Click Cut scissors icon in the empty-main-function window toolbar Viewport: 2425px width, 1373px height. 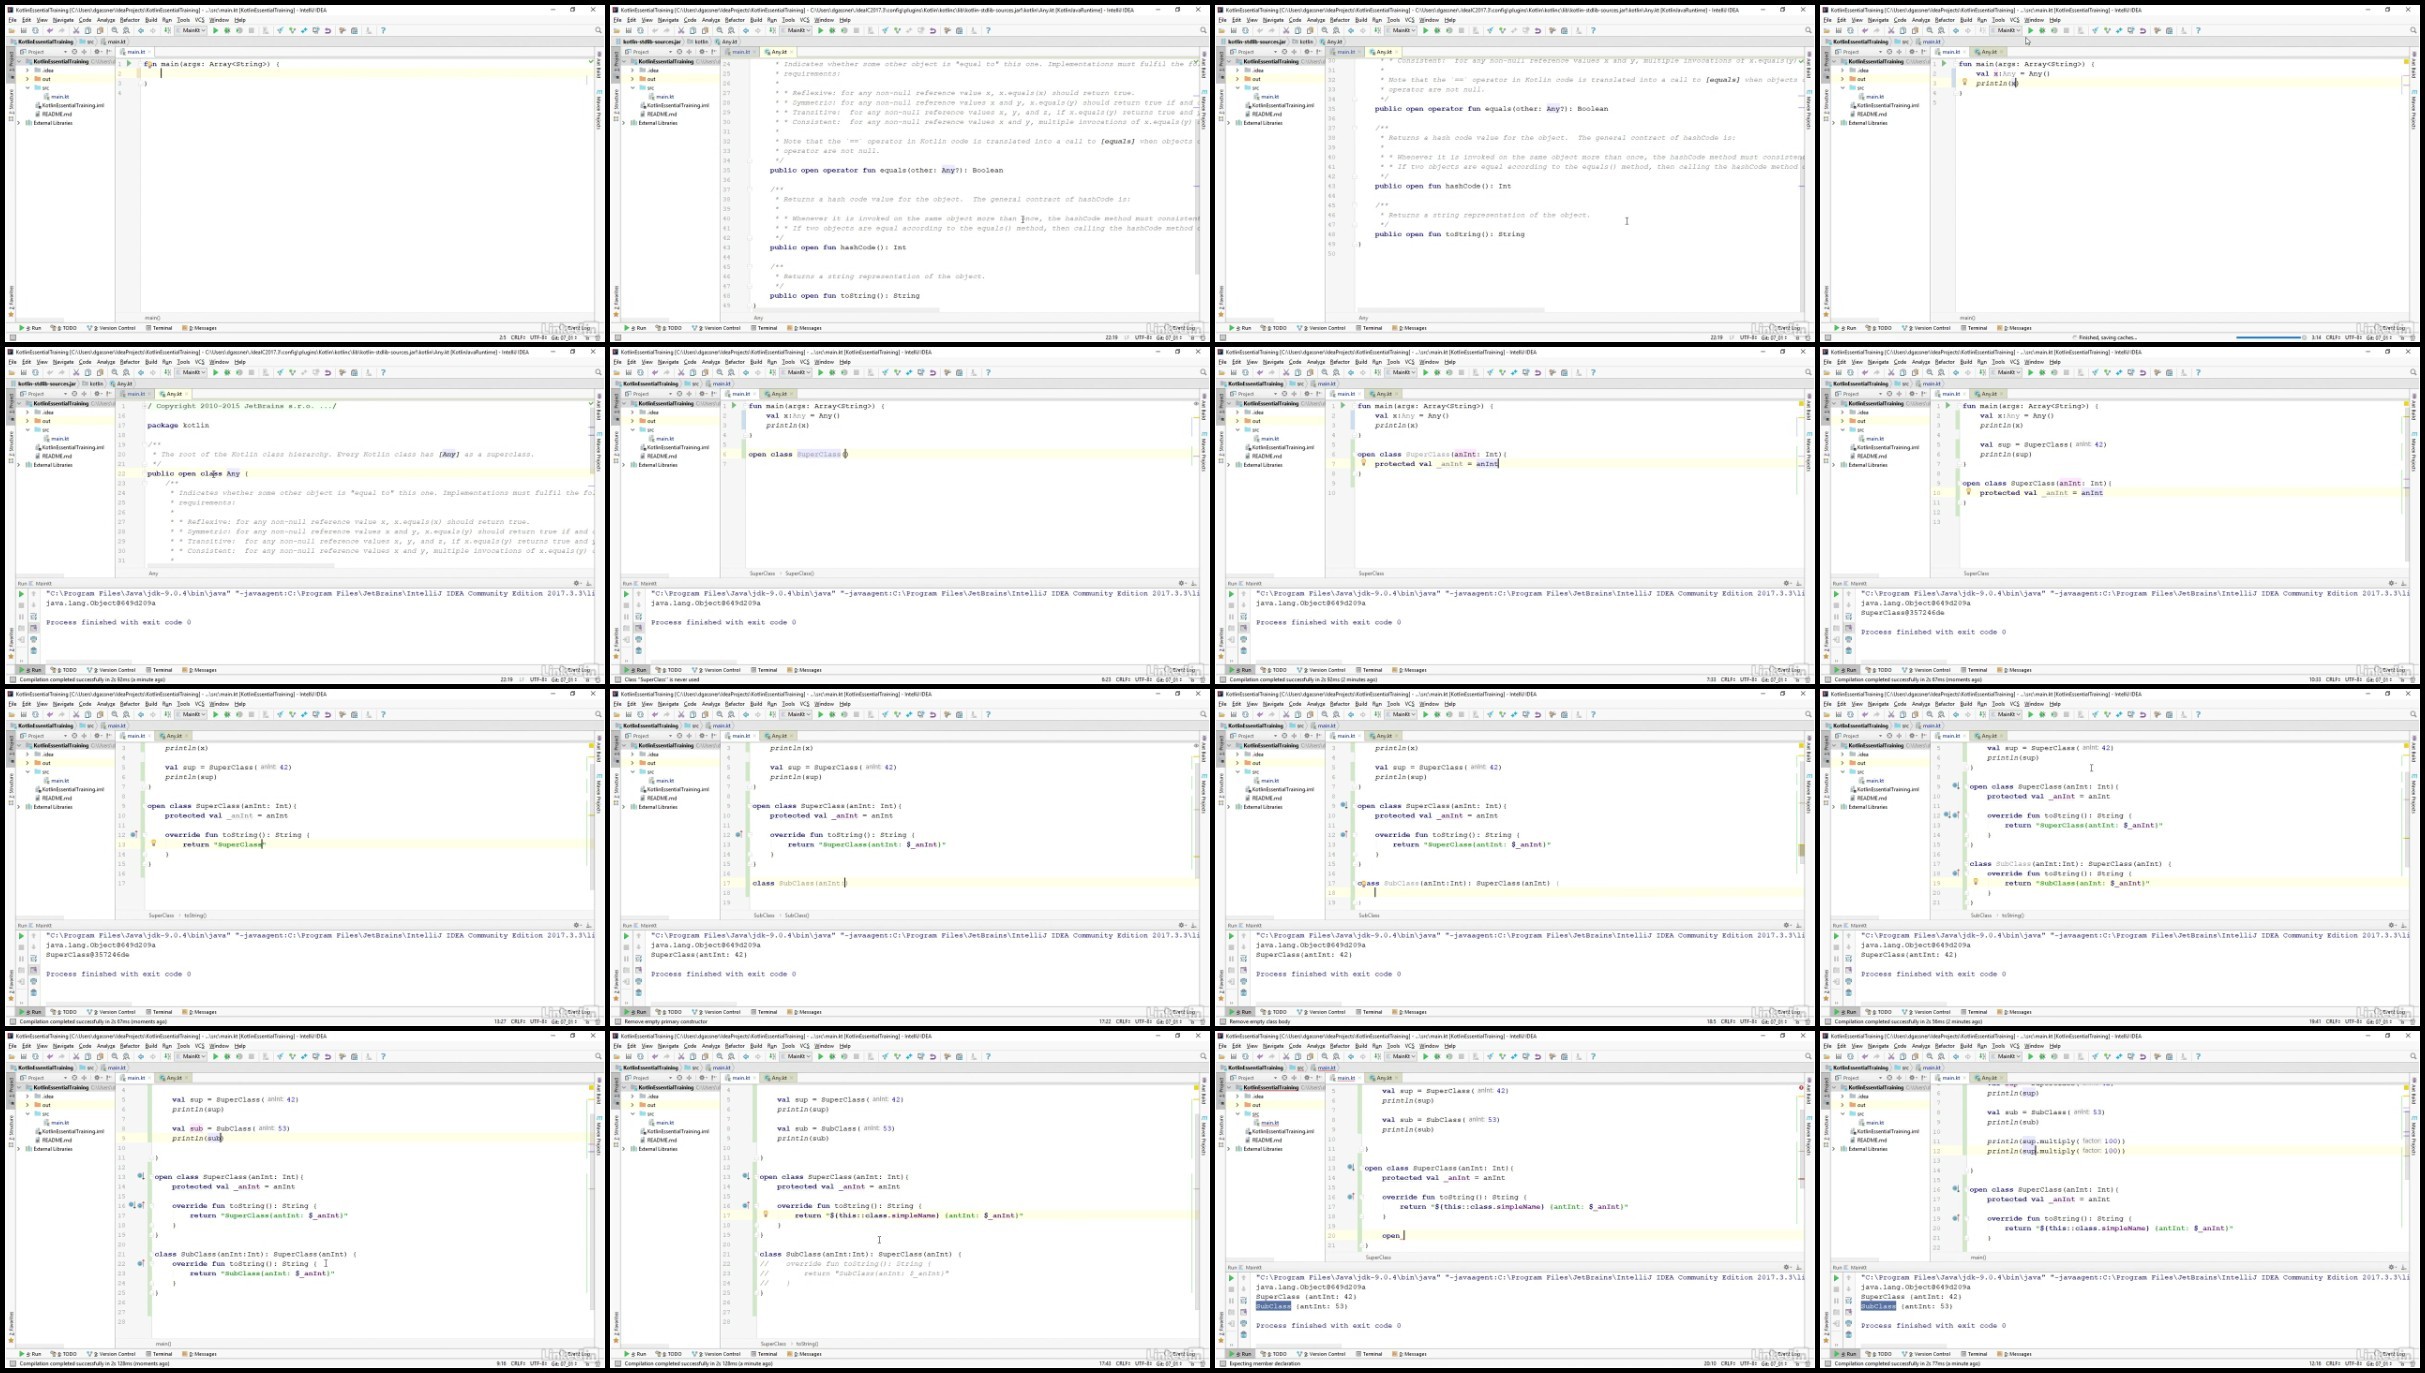(76, 30)
